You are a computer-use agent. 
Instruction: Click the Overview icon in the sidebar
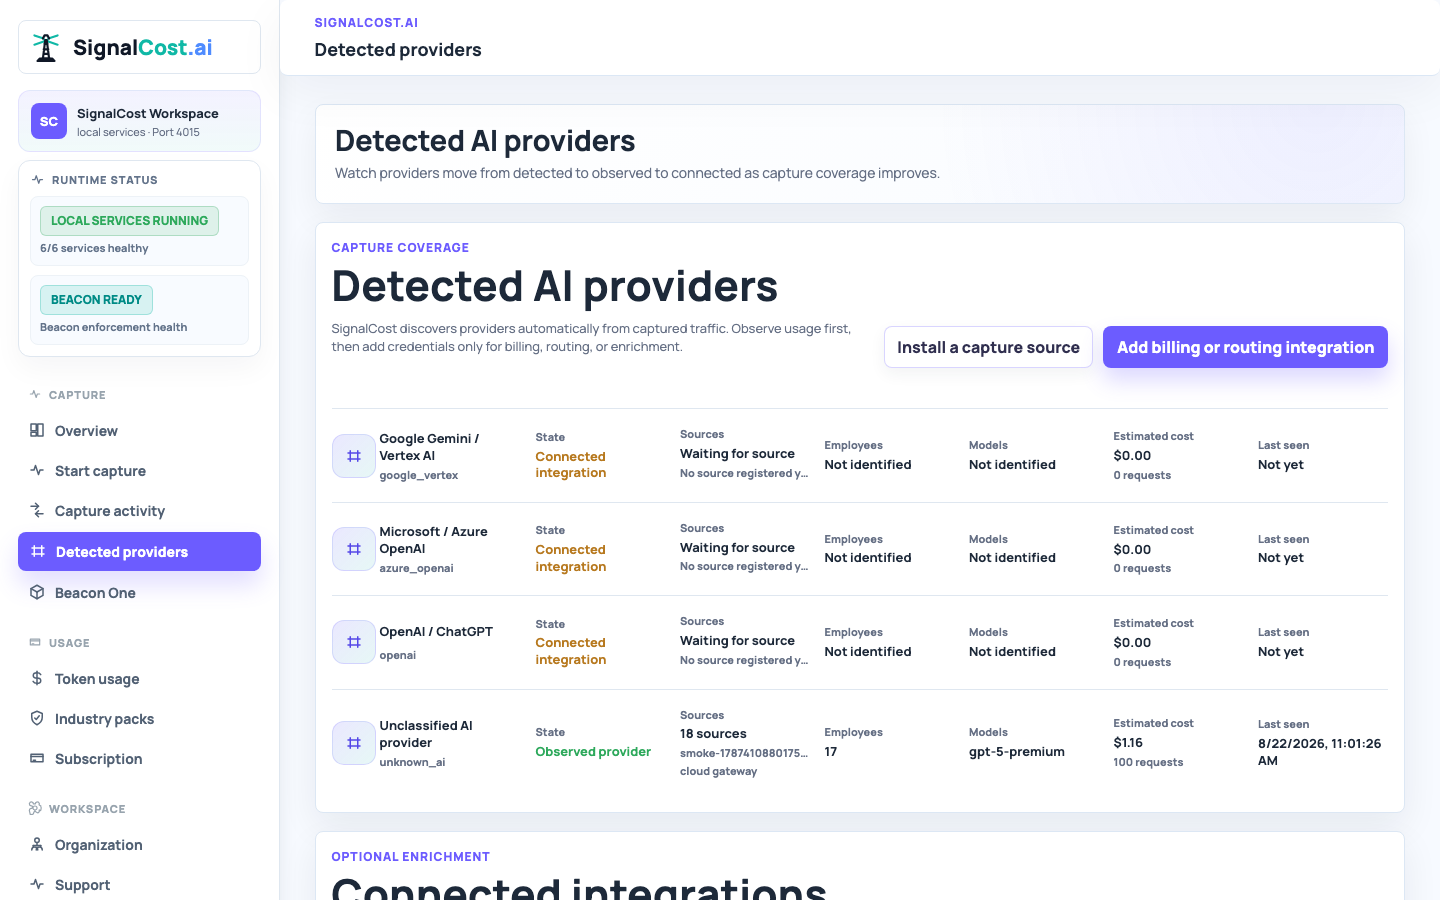37,430
